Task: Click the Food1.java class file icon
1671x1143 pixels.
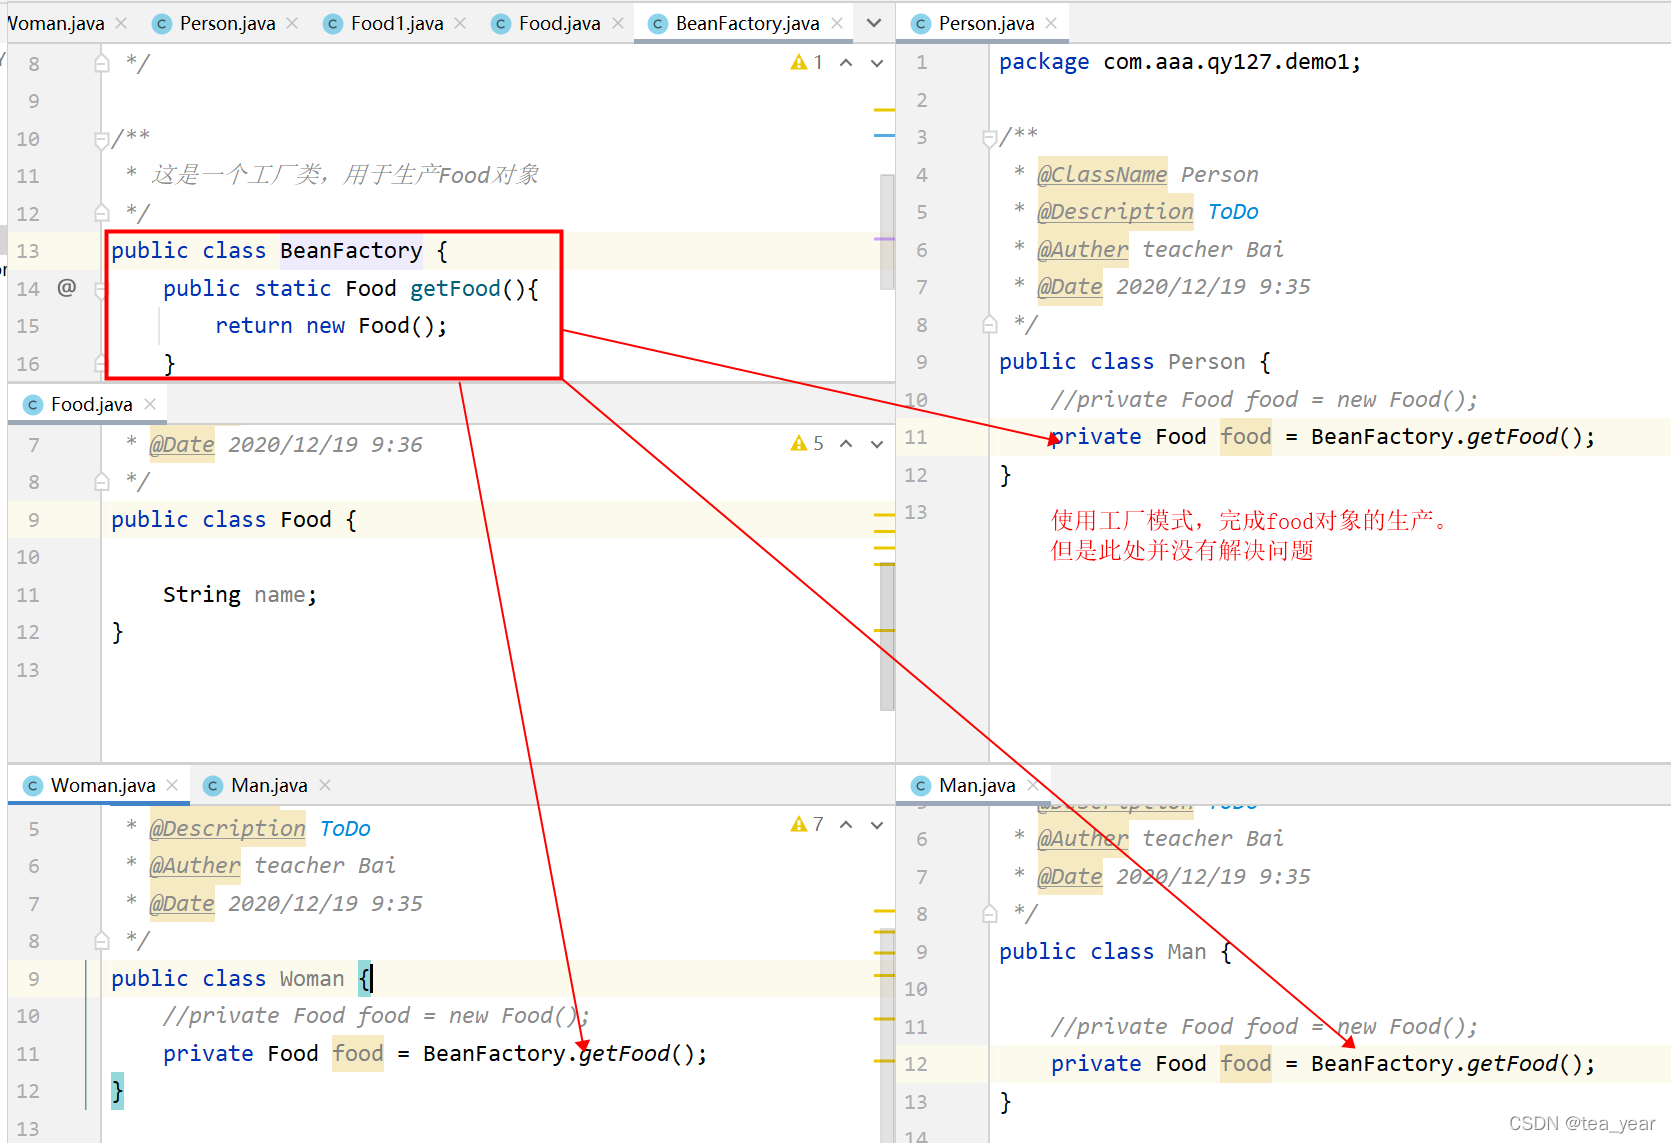Action: [333, 23]
